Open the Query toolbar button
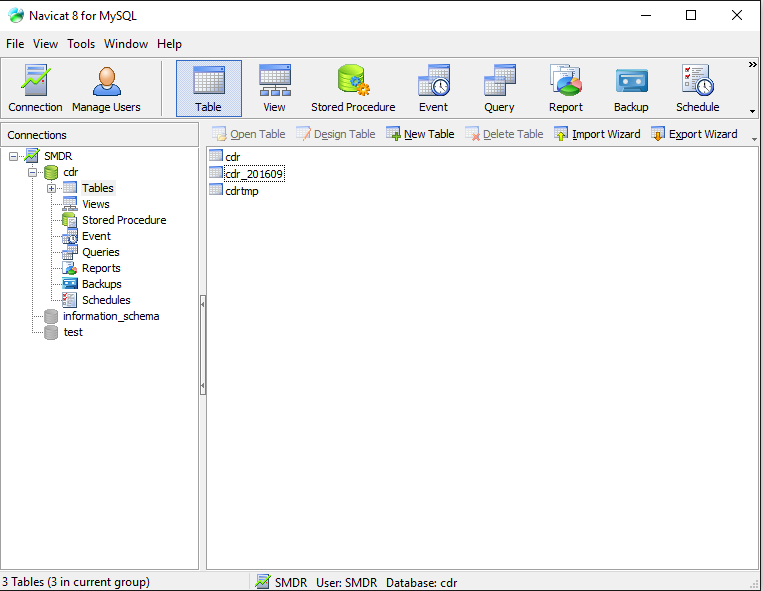This screenshot has height=591, width=763. point(499,89)
